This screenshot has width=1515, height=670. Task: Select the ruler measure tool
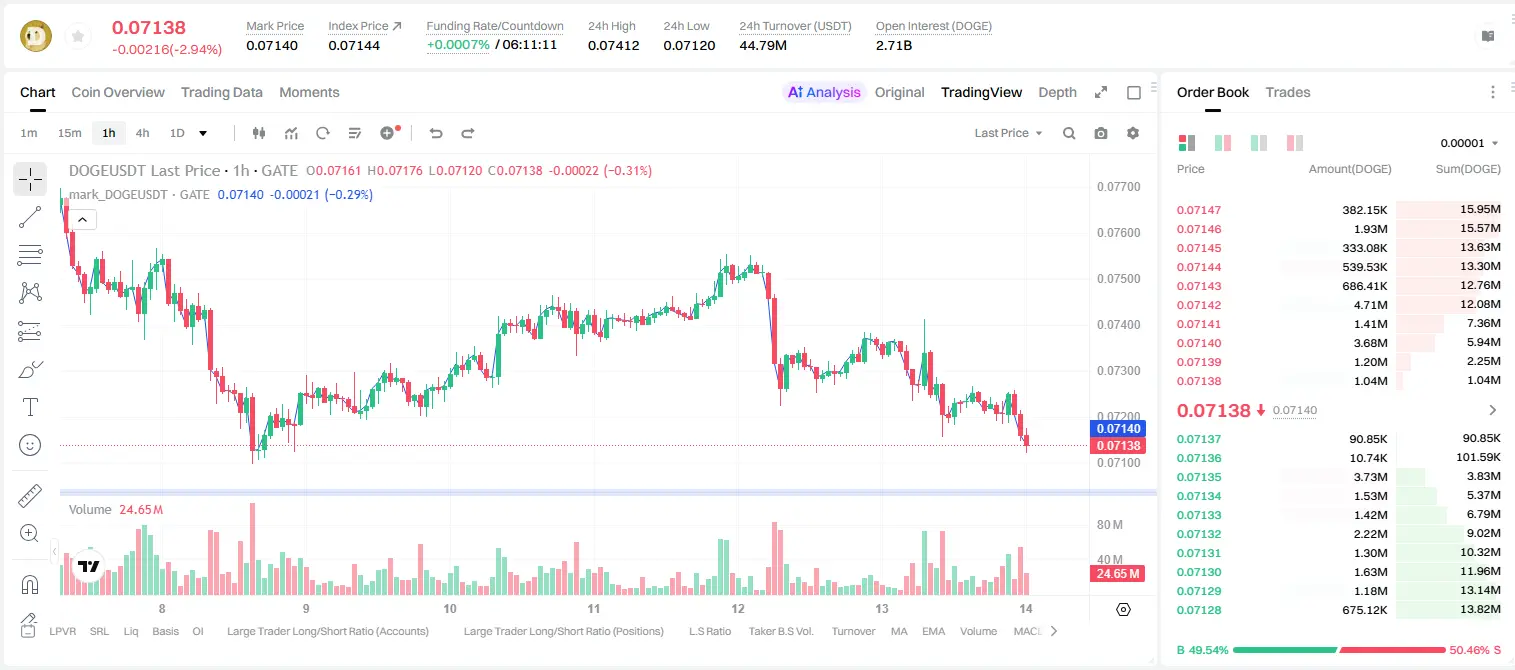30,495
